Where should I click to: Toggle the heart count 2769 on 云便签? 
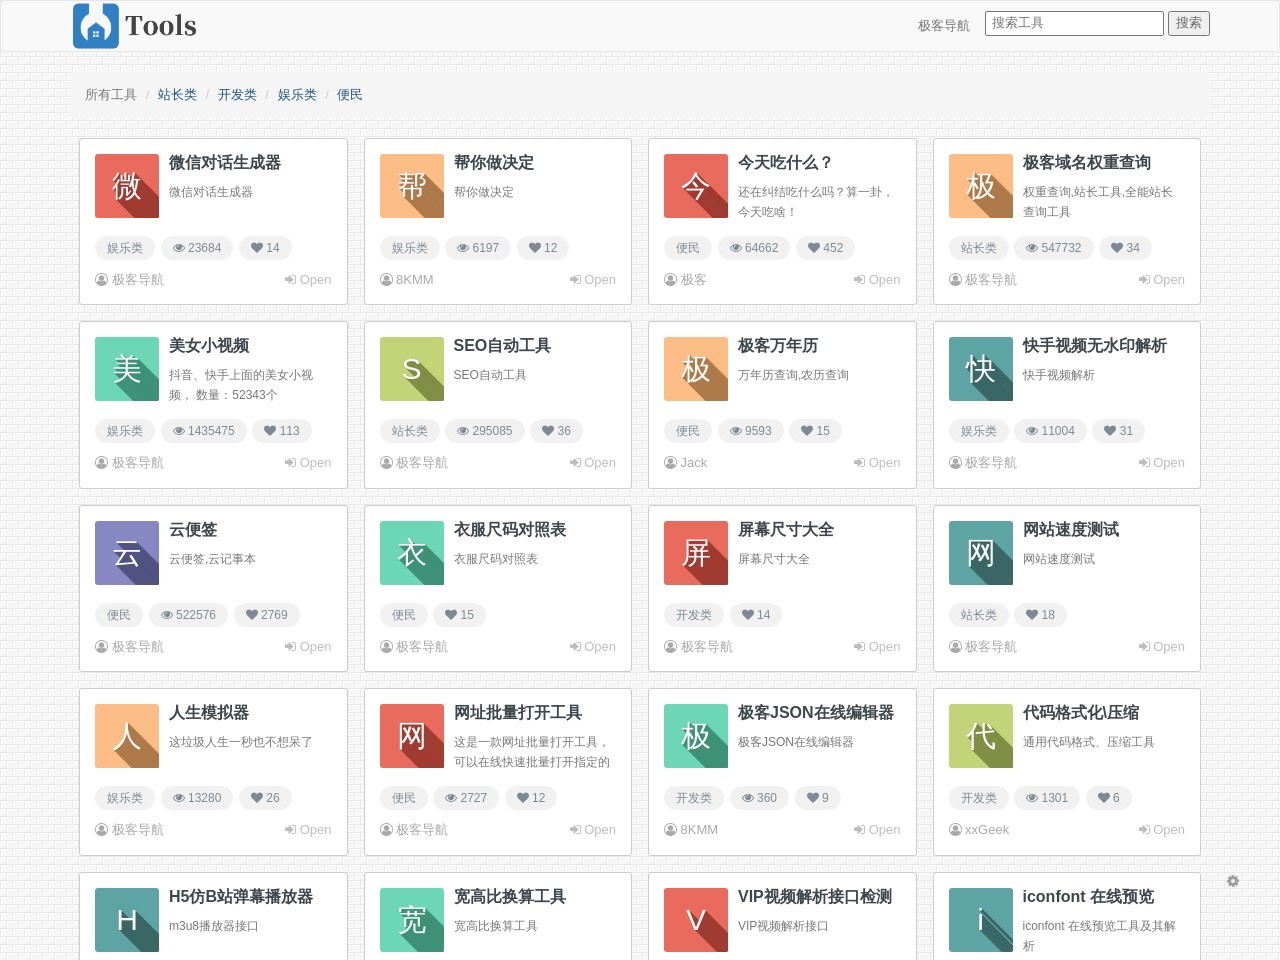tap(266, 615)
